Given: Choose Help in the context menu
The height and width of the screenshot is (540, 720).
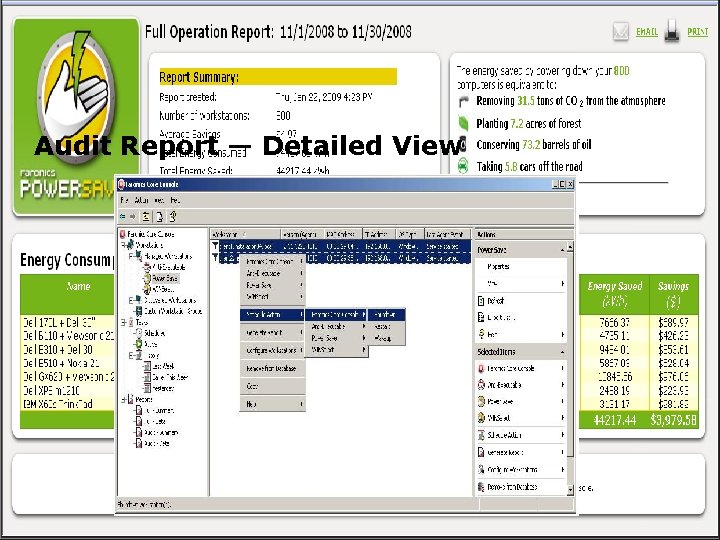Looking at the screenshot, I should (273, 404).
